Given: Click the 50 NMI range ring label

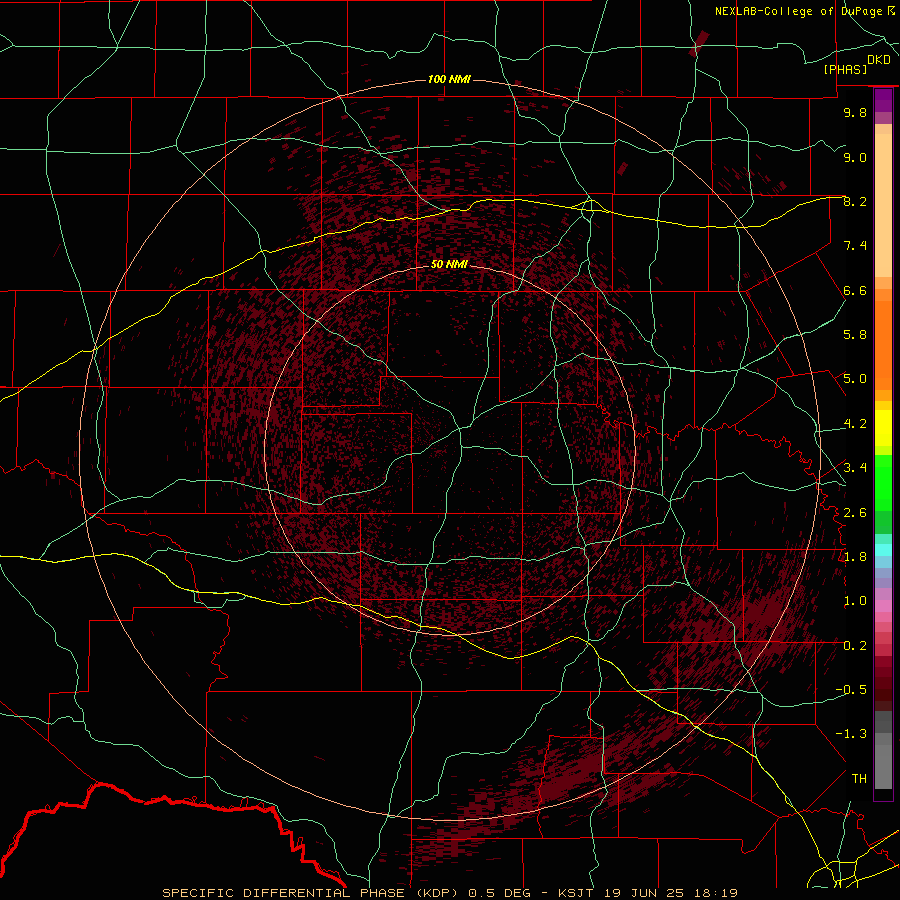Looking at the screenshot, I should point(449,264).
